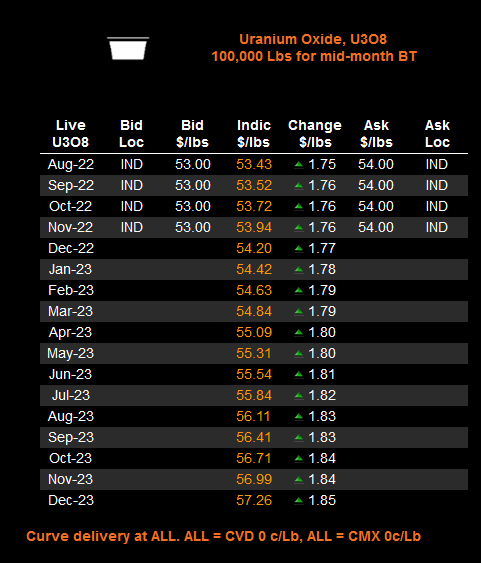Click the change value 1.75
The image size is (481, 563).
[x=322, y=164]
